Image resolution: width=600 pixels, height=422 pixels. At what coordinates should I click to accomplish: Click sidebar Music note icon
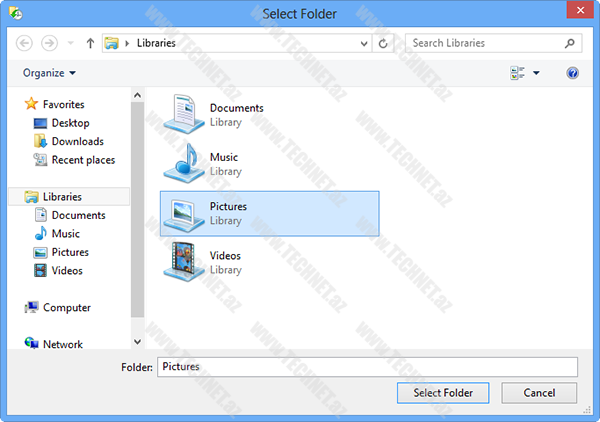(x=41, y=233)
